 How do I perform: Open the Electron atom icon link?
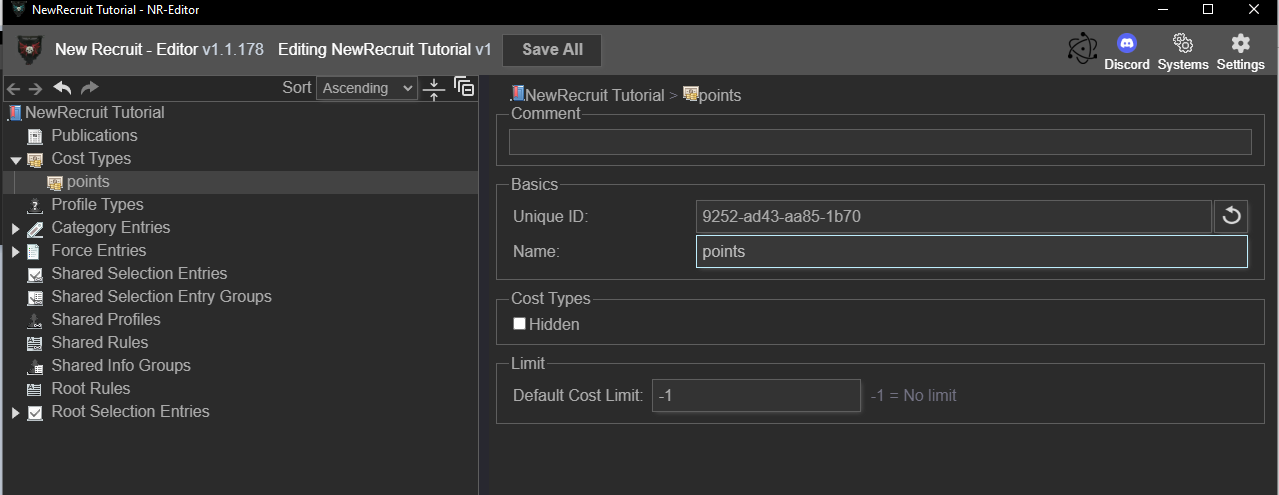1082,49
